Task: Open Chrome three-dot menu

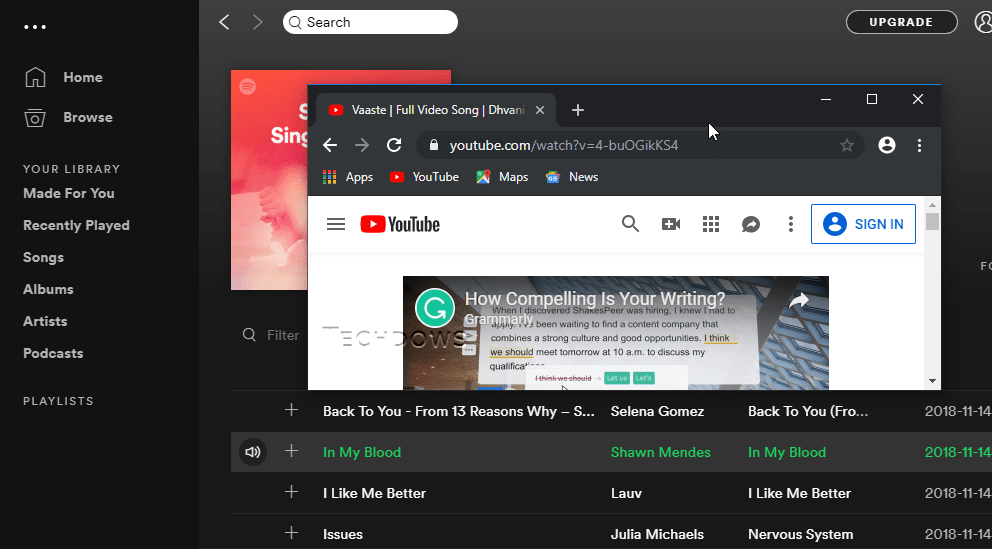Action: pyautogui.click(x=919, y=145)
